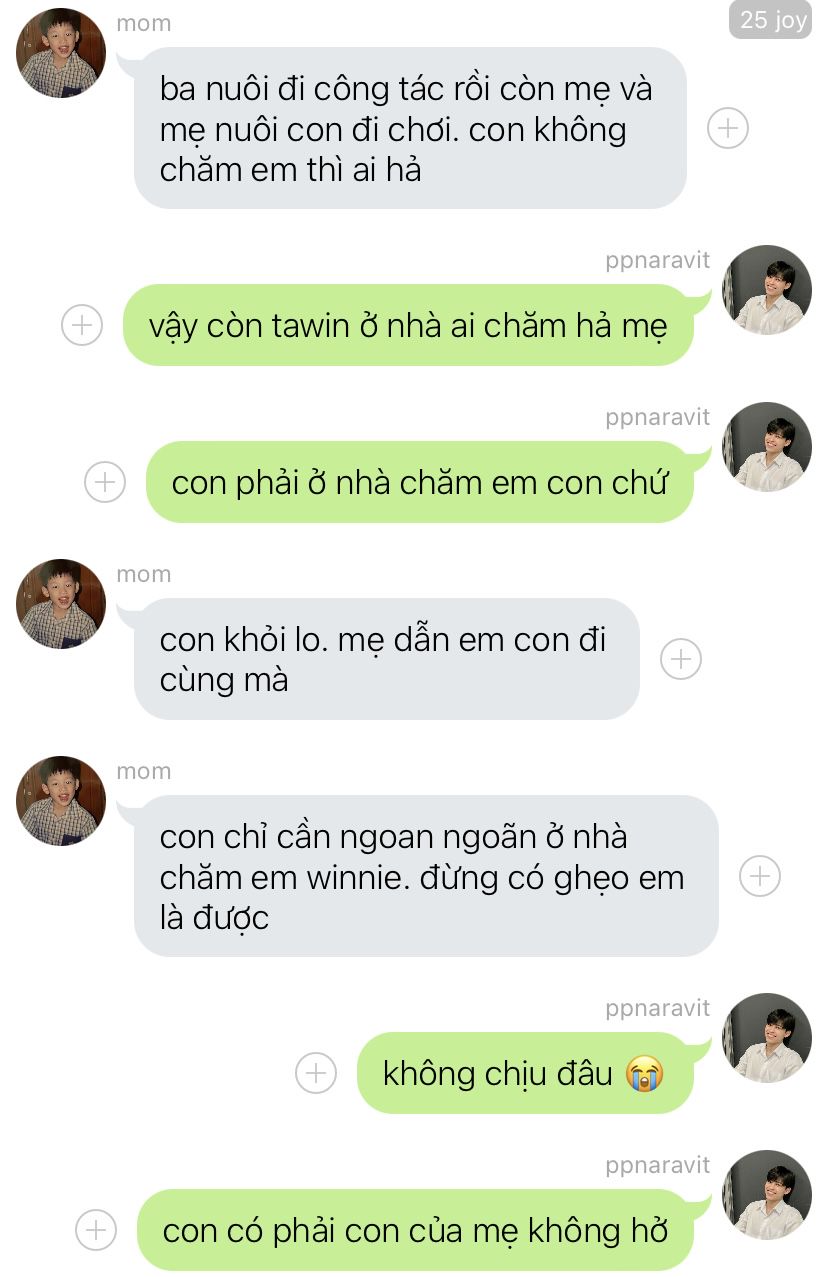Tap "ppnaravit" name above "vậy còn tawin" message
The image size is (828, 1277).
(x=657, y=260)
